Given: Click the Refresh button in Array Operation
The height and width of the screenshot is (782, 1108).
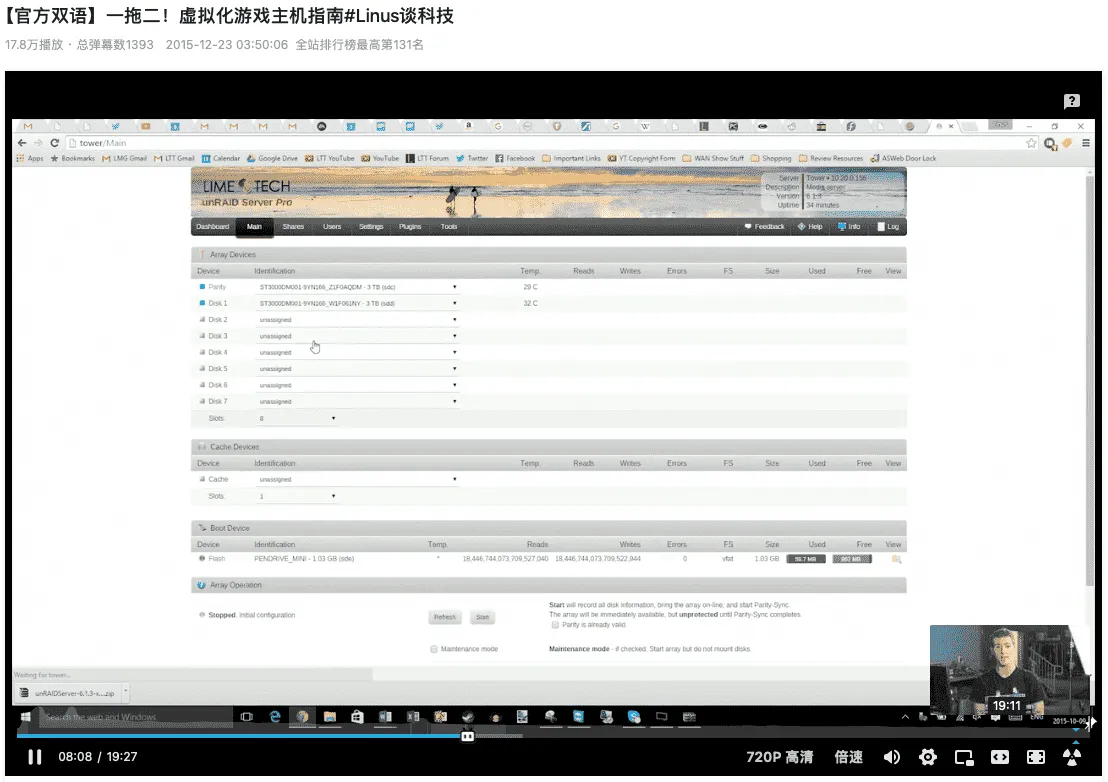Looking at the screenshot, I should click(x=444, y=617).
